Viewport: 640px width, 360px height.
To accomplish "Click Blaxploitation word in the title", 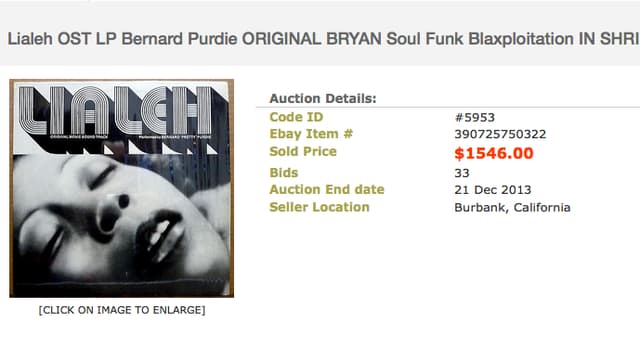I will pos(521,39).
